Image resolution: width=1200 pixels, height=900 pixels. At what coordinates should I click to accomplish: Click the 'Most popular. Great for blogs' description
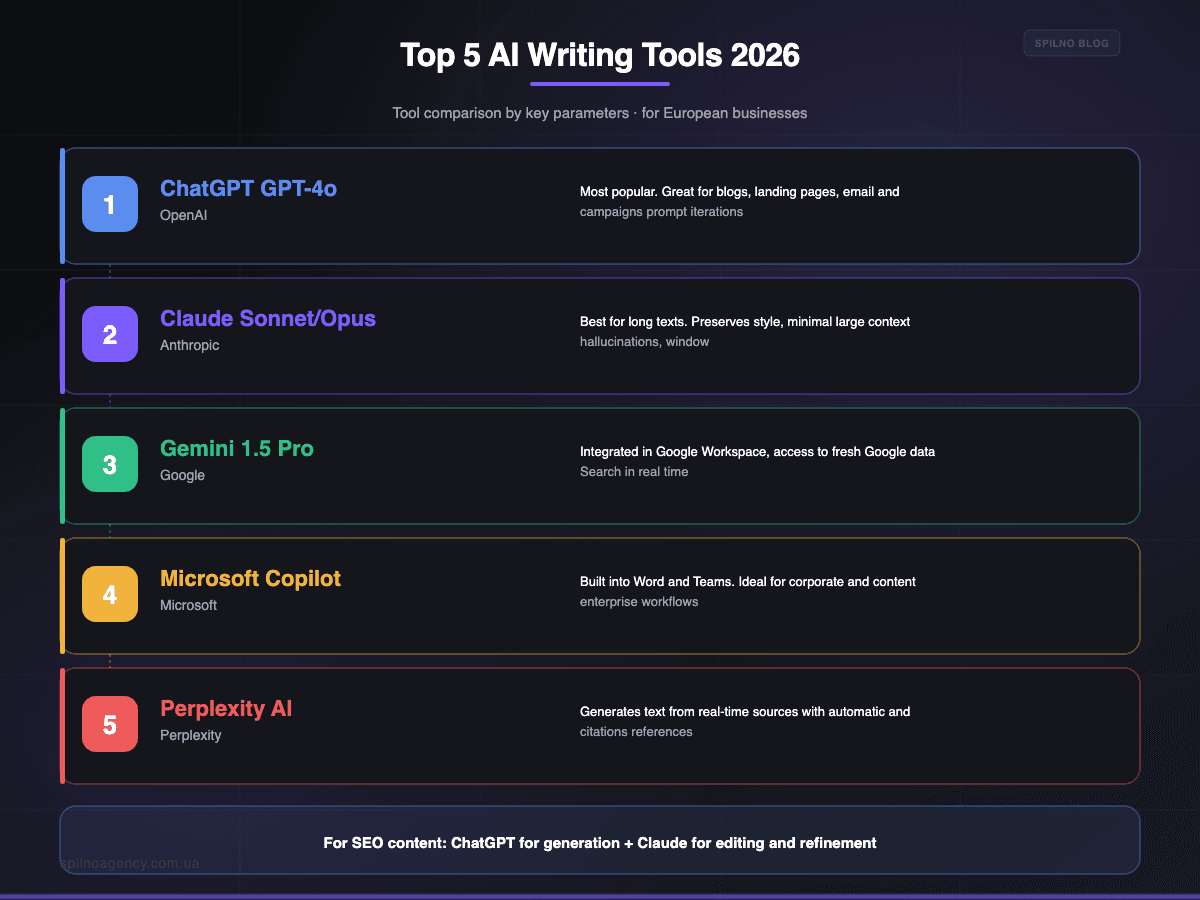[740, 191]
